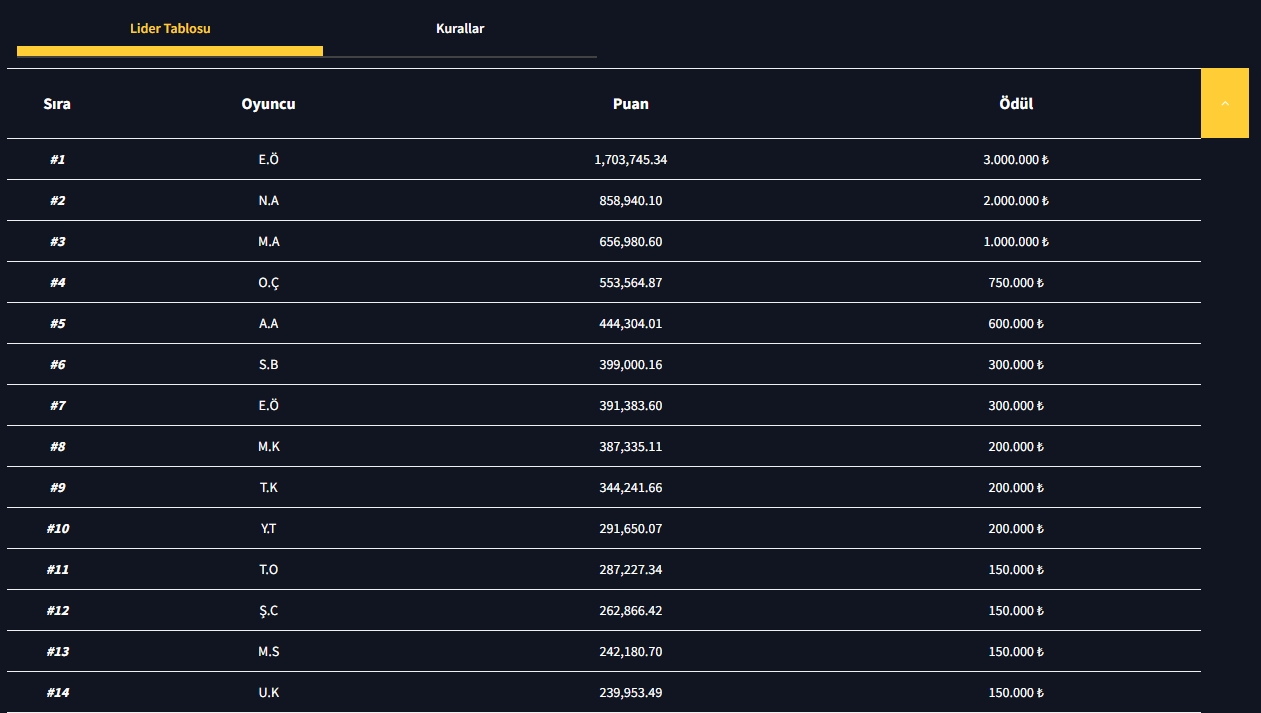Select the score 387,335.11

coord(630,446)
